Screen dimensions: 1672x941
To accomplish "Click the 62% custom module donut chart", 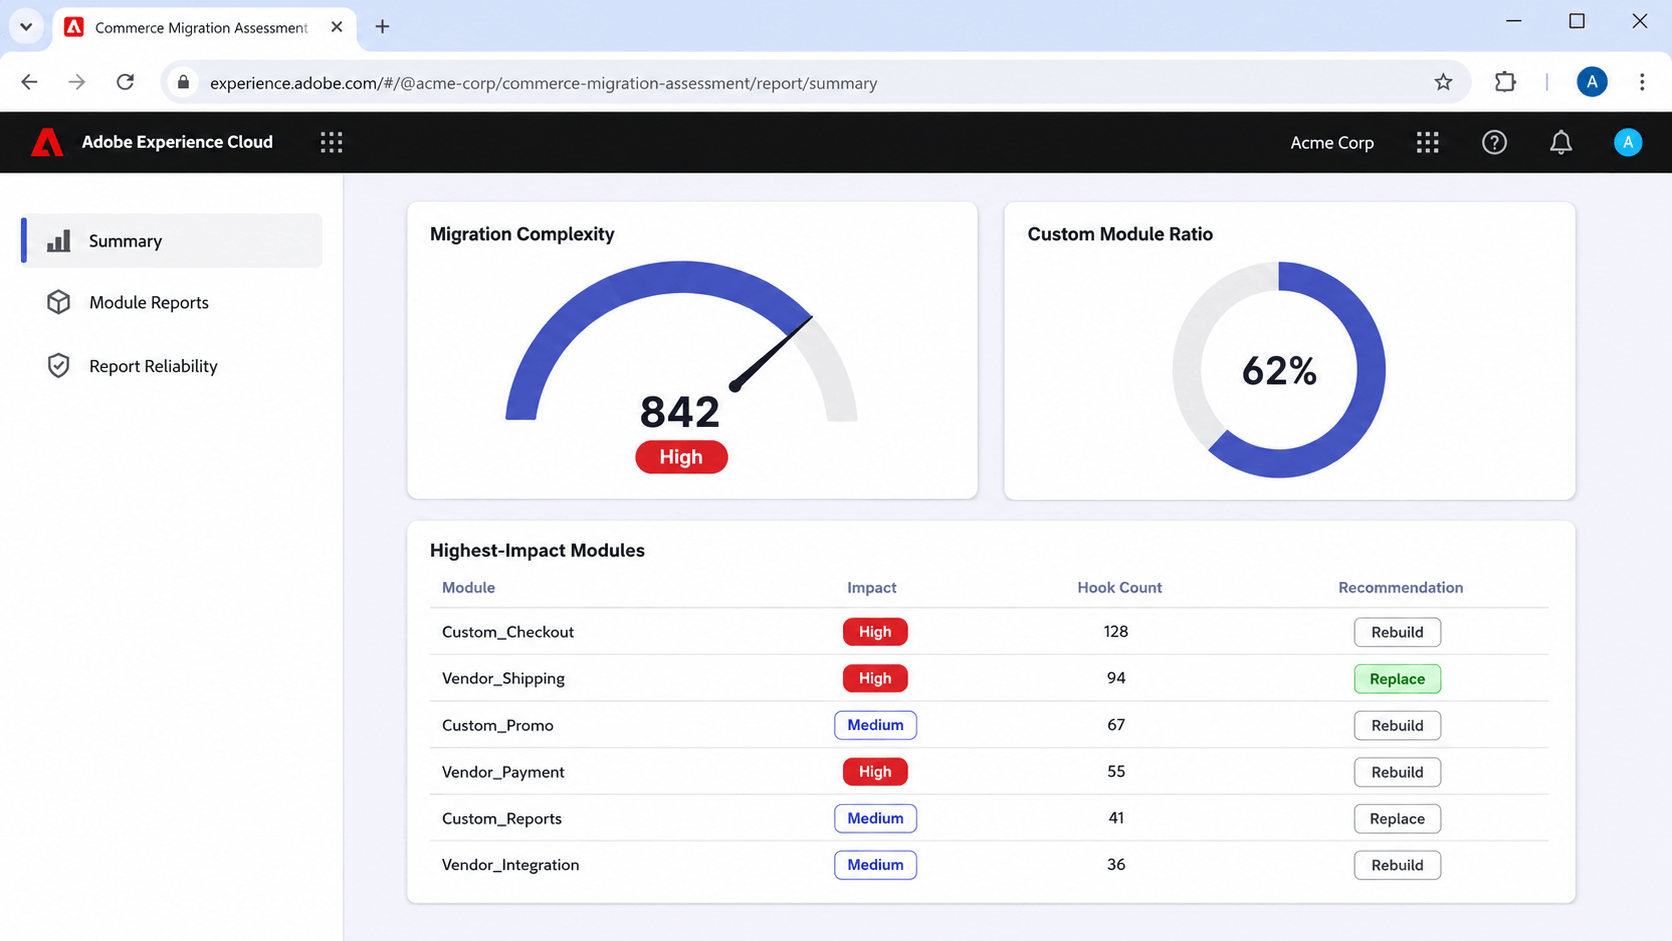I will click(1279, 370).
